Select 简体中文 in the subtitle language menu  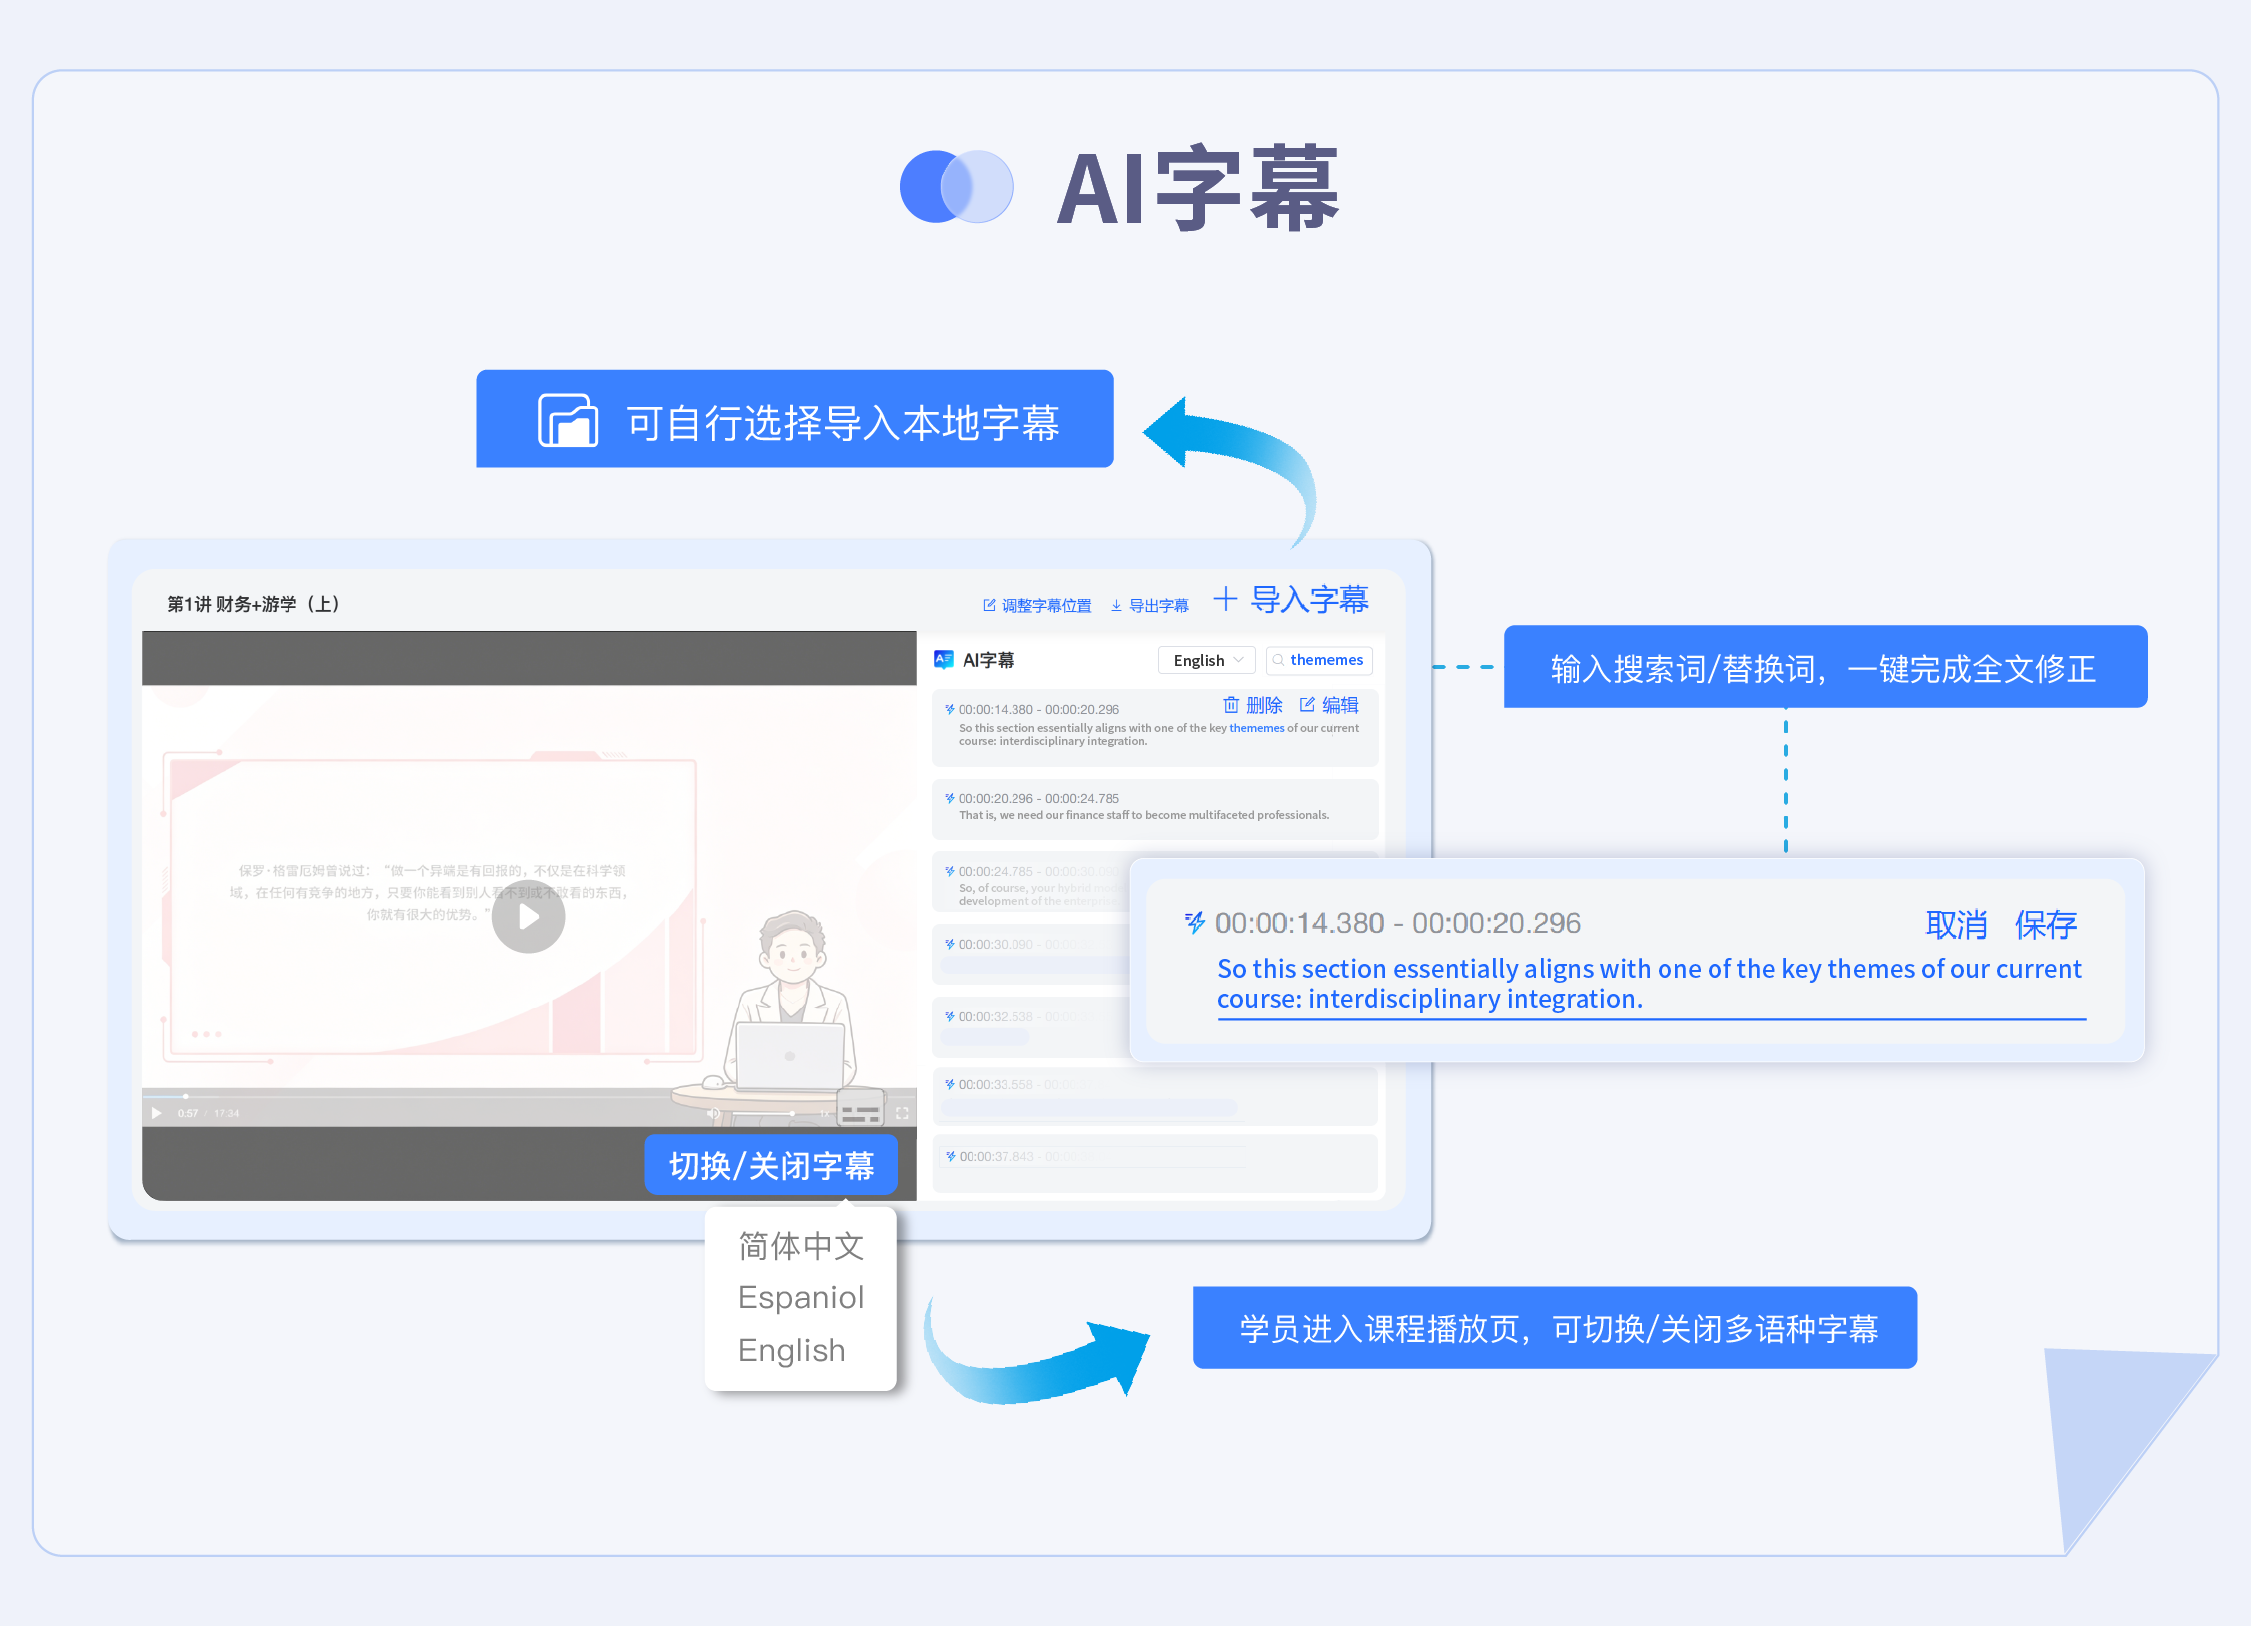[801, 1246]
